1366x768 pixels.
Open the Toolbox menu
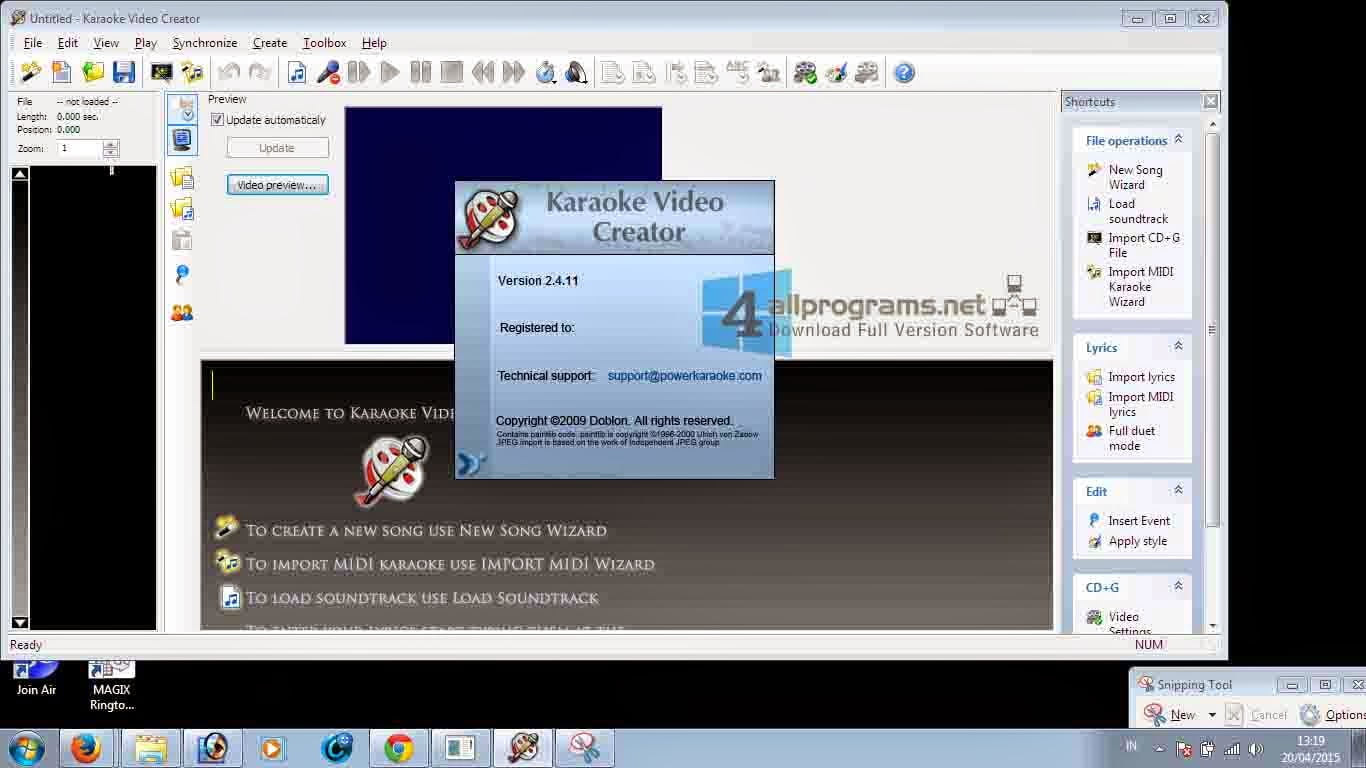click(x=325, y=43)
